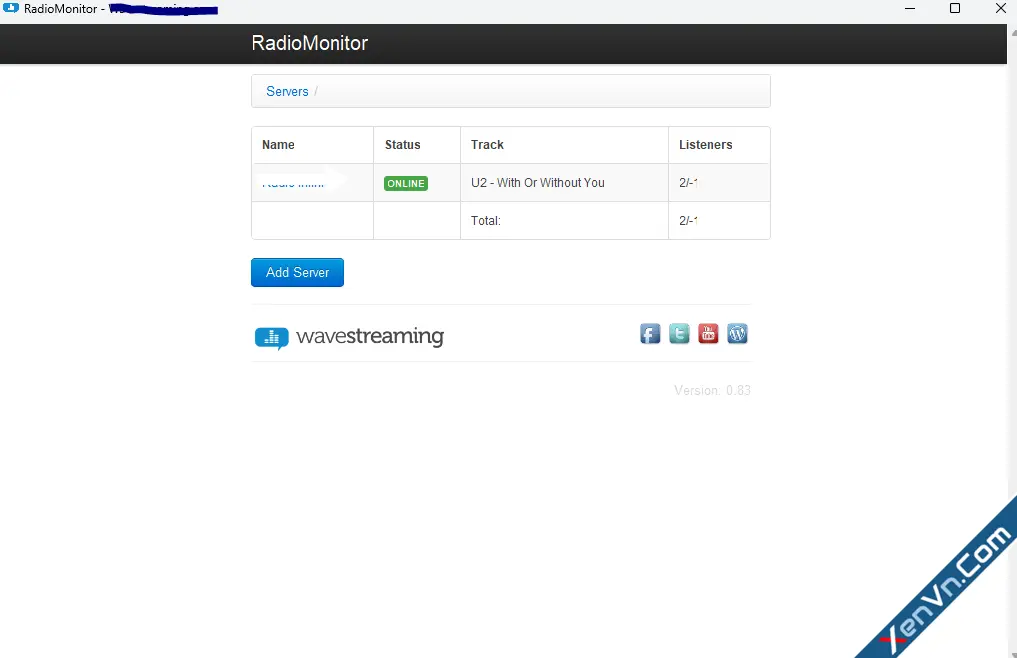Click the RadioMonitor app icon in title bar
This screenshot has height=658, width=1017.
11,8
